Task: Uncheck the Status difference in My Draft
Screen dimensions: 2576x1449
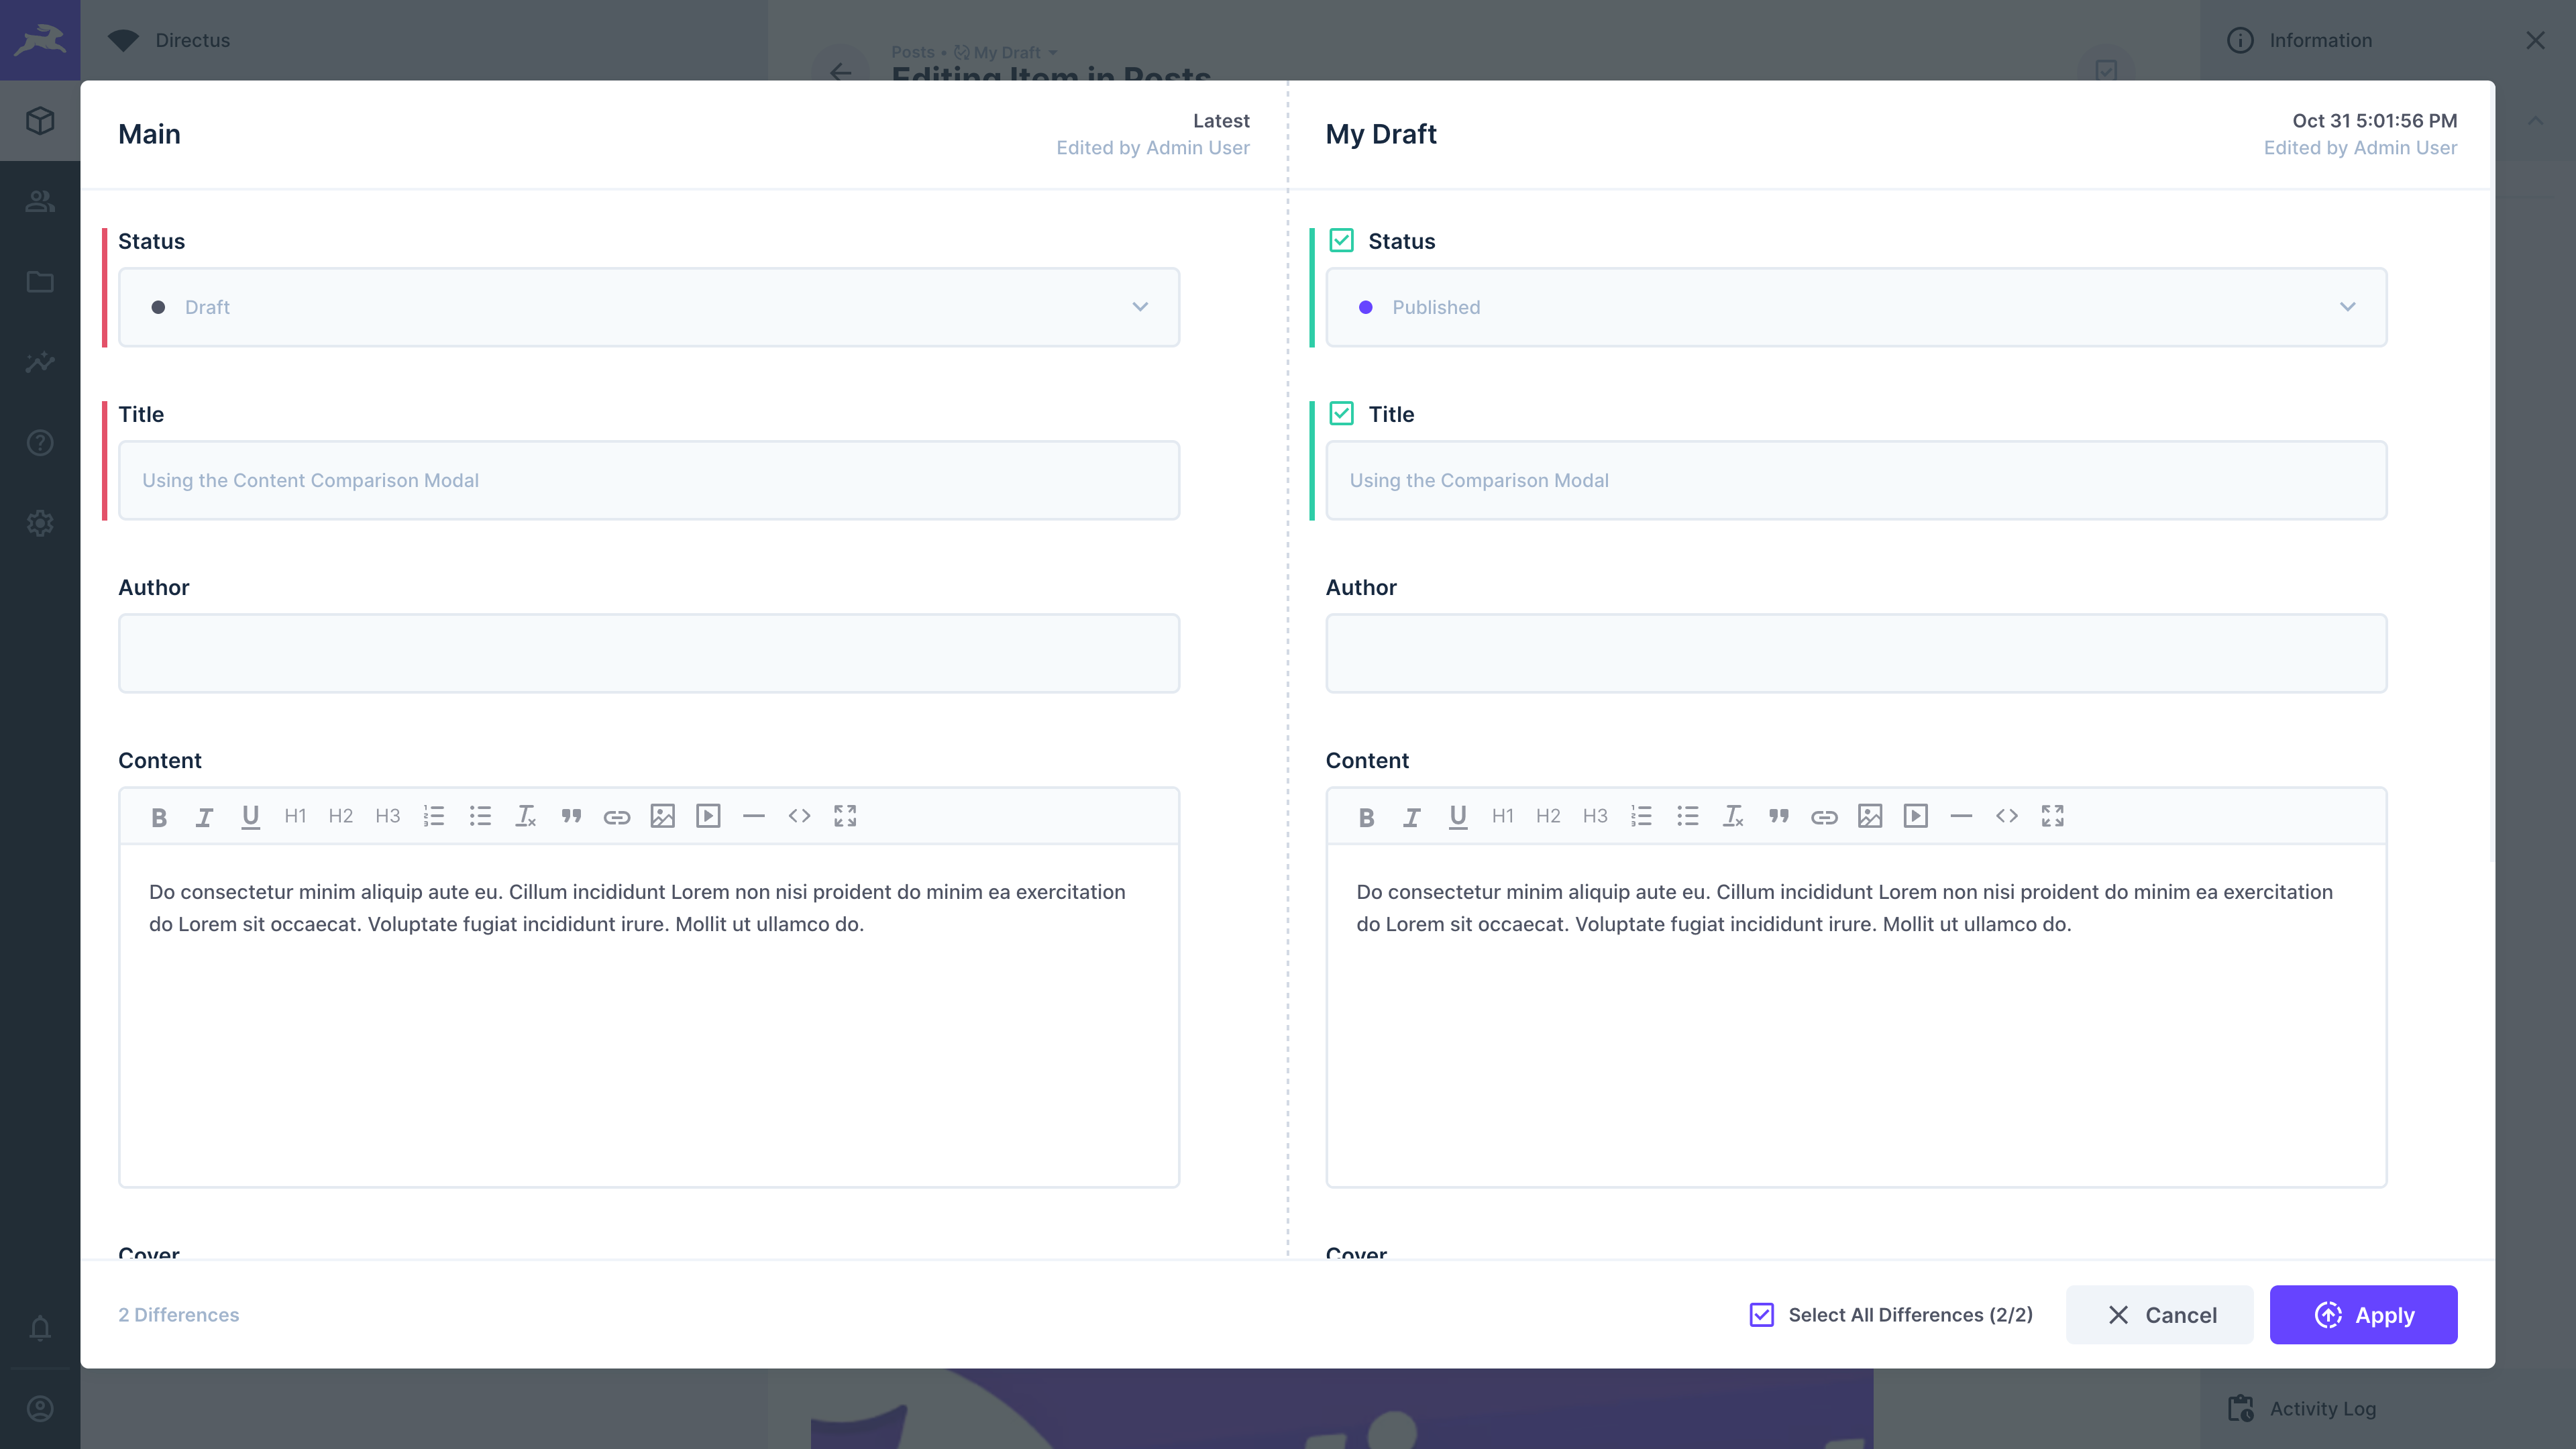Action: click(x=1341, y=240)
